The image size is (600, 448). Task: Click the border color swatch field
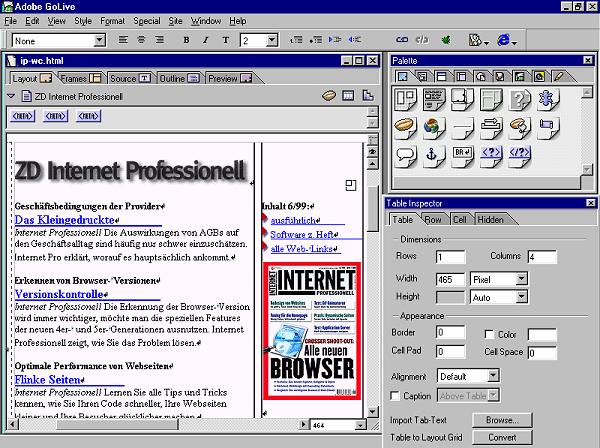(x=542, y=334)
